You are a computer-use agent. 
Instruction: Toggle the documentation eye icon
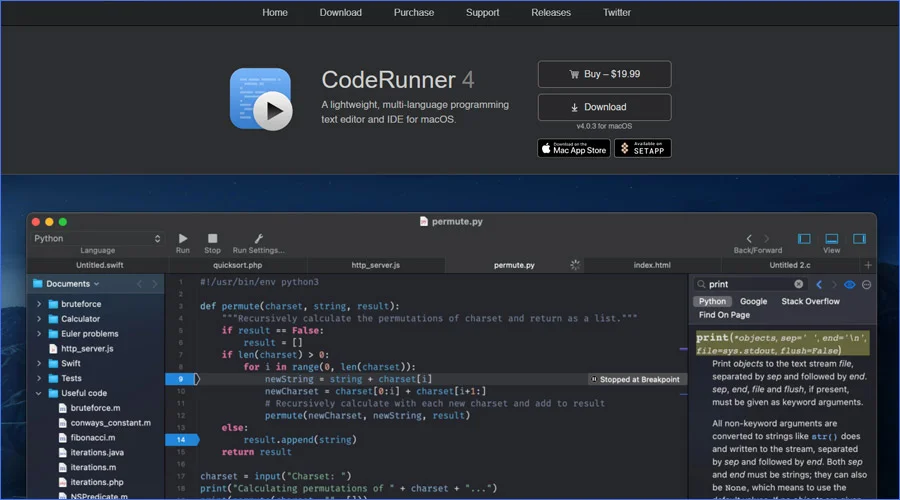tap(849, 284)
